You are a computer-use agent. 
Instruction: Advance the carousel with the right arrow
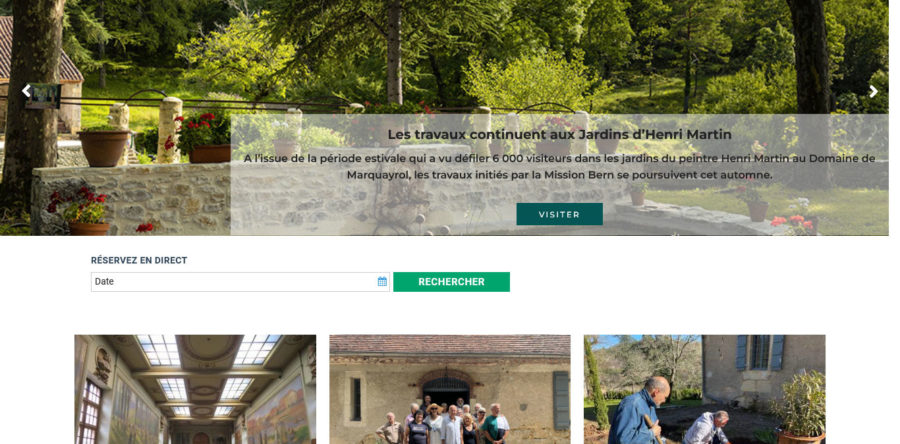(873, 91)
